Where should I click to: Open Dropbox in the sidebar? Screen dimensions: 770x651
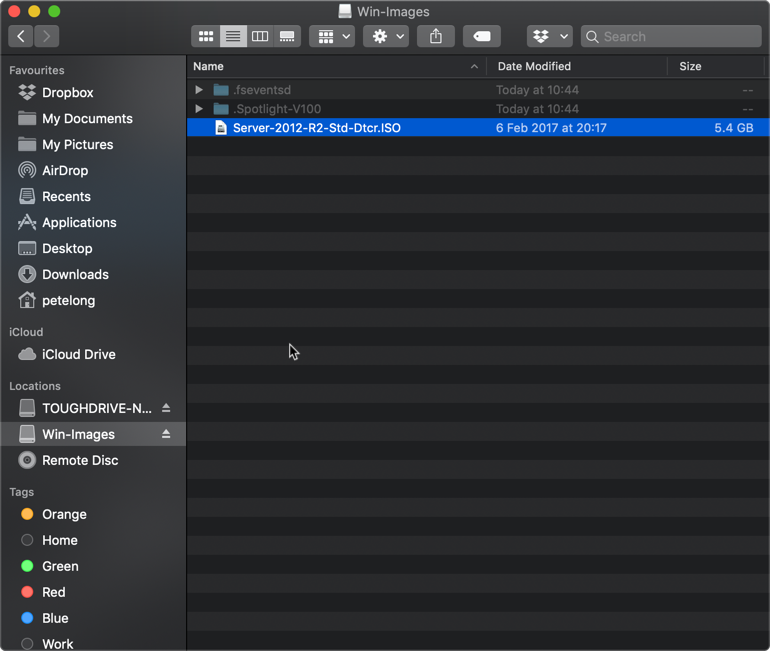click(93, 92)
